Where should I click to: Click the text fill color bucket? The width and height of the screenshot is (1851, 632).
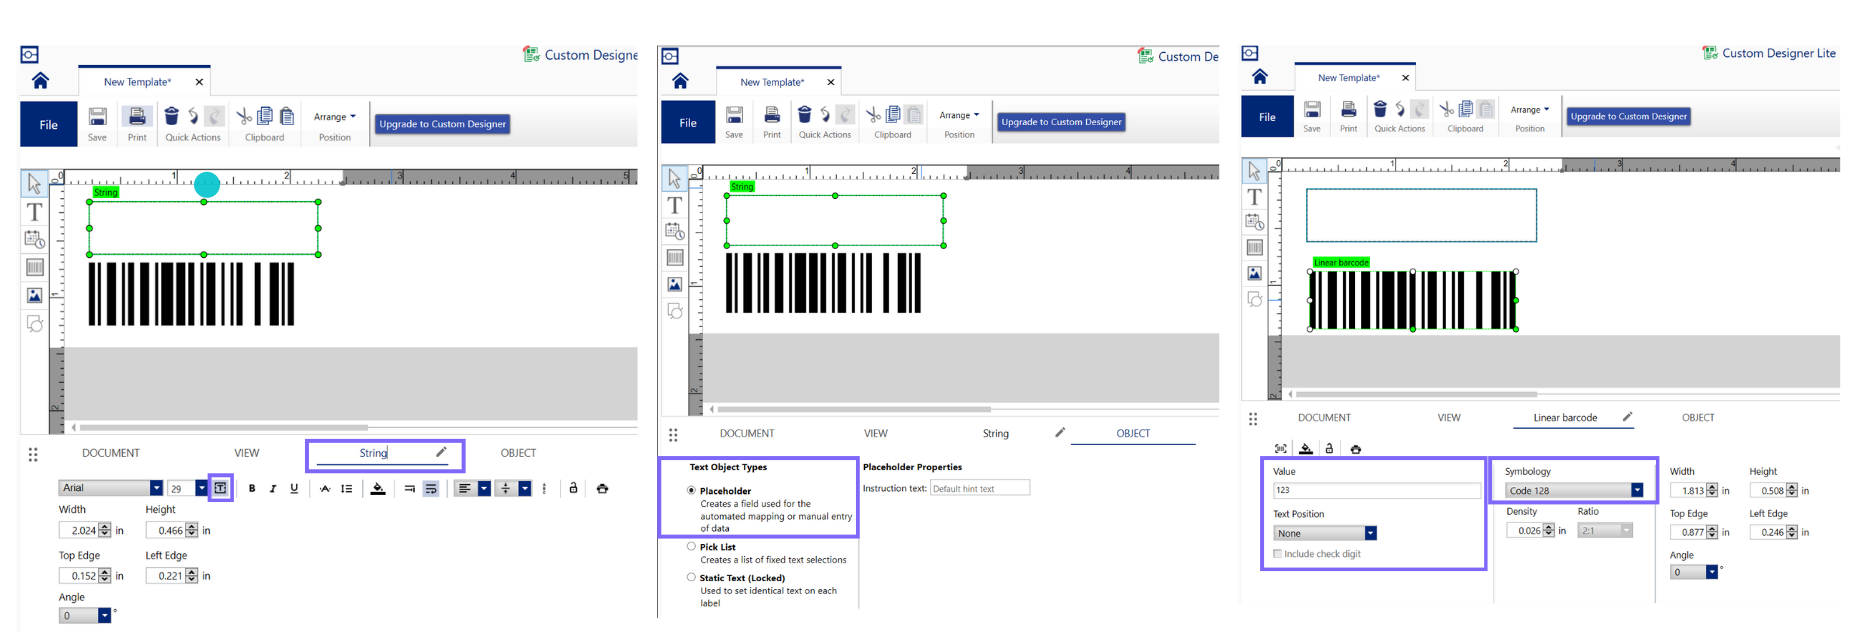[378, 489]
